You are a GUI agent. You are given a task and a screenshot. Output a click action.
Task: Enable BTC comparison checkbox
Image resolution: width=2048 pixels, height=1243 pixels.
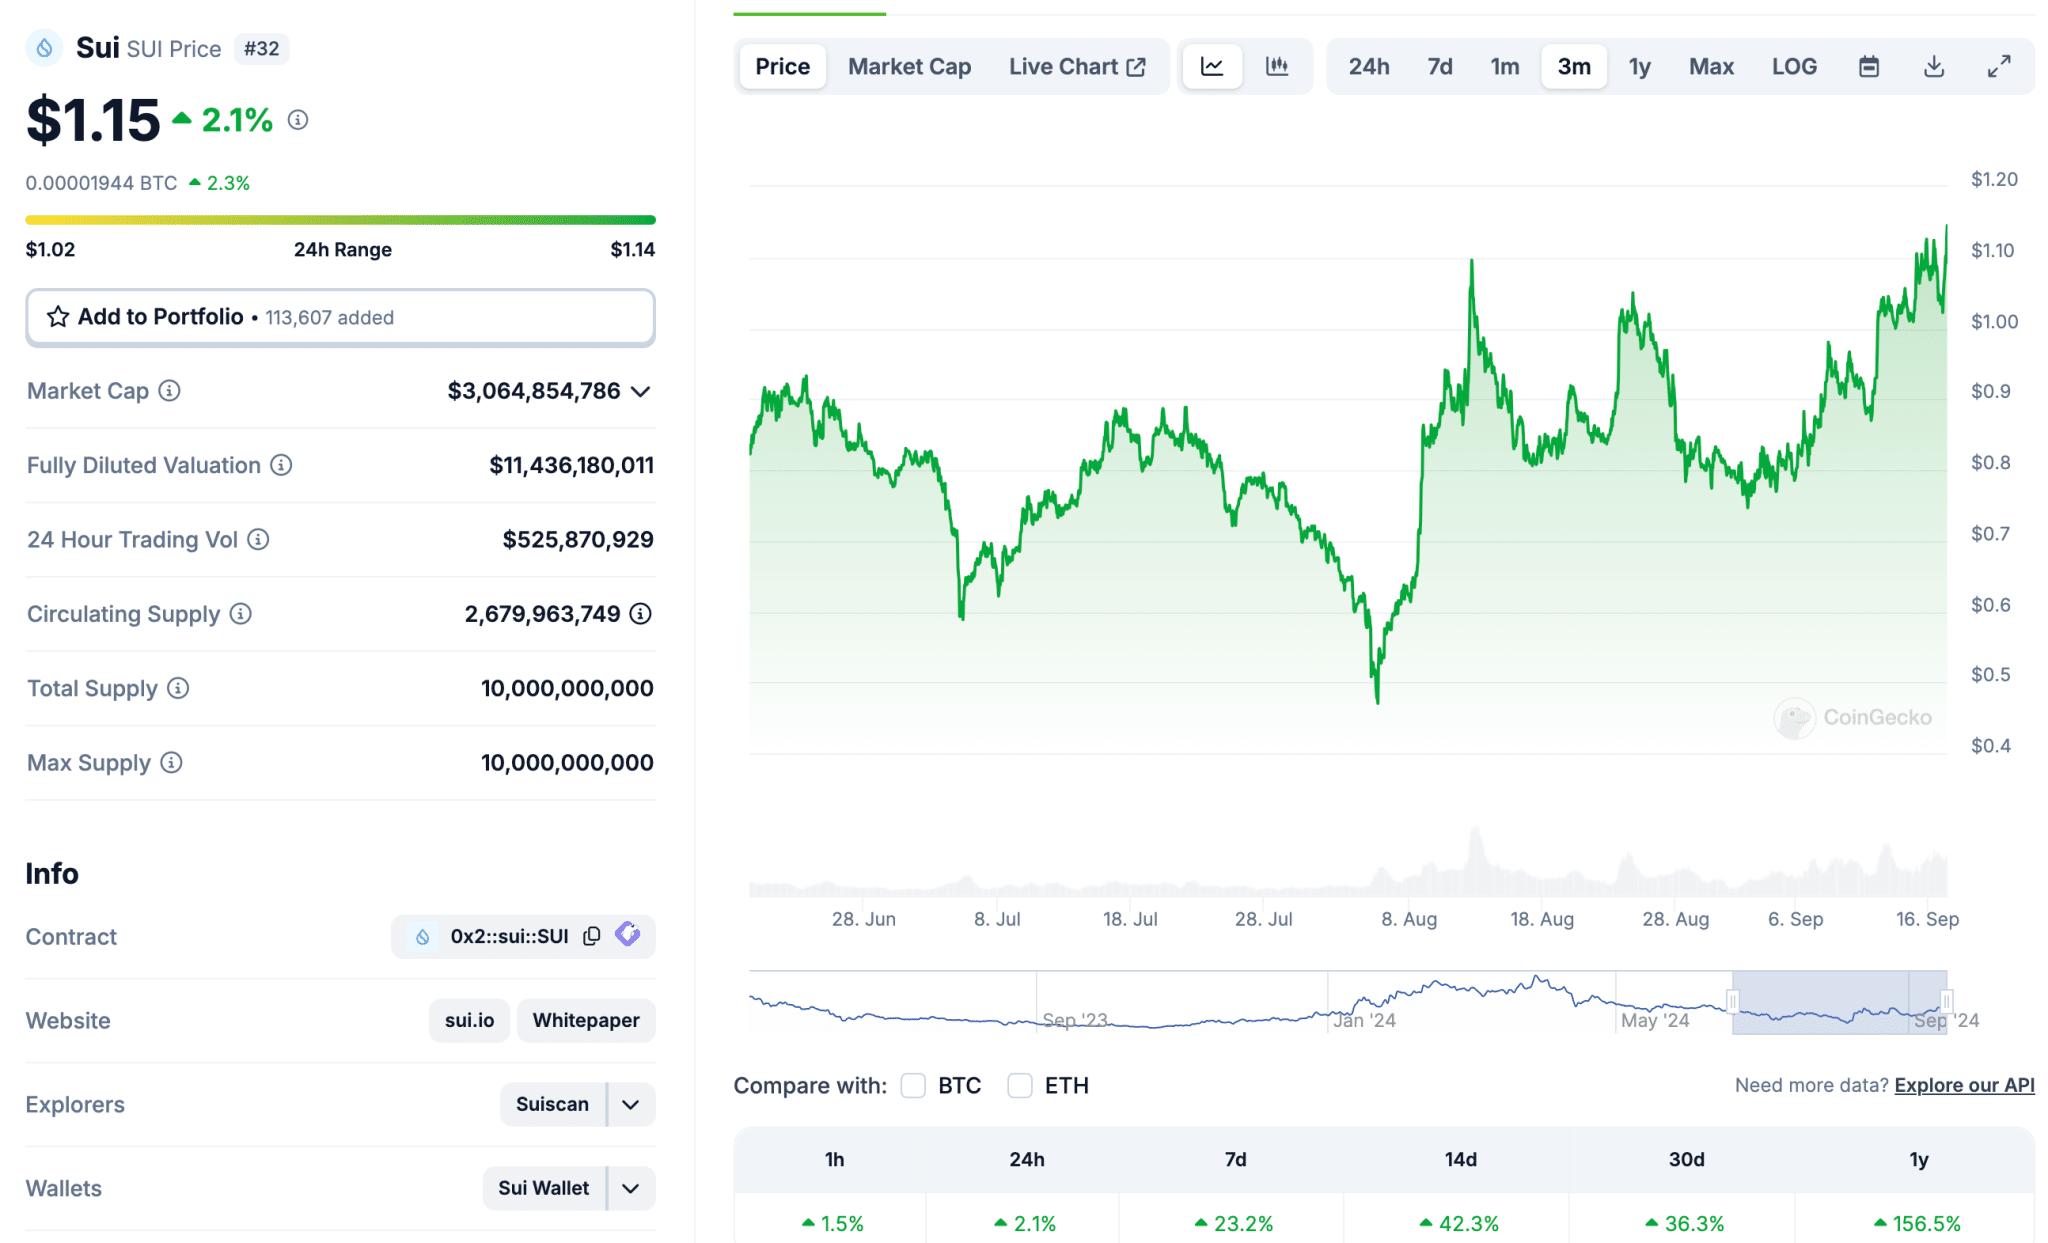pos(913,1086)
